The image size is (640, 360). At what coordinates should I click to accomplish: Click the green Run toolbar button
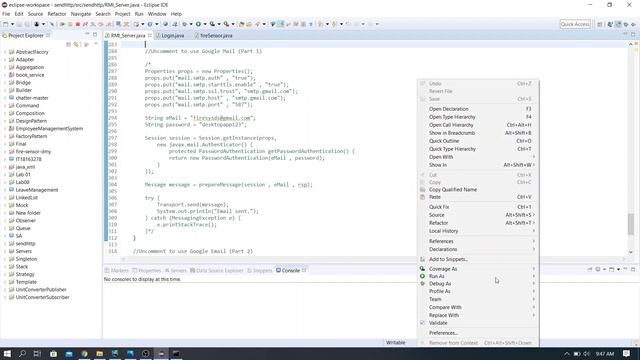click(x=198, y=24)
